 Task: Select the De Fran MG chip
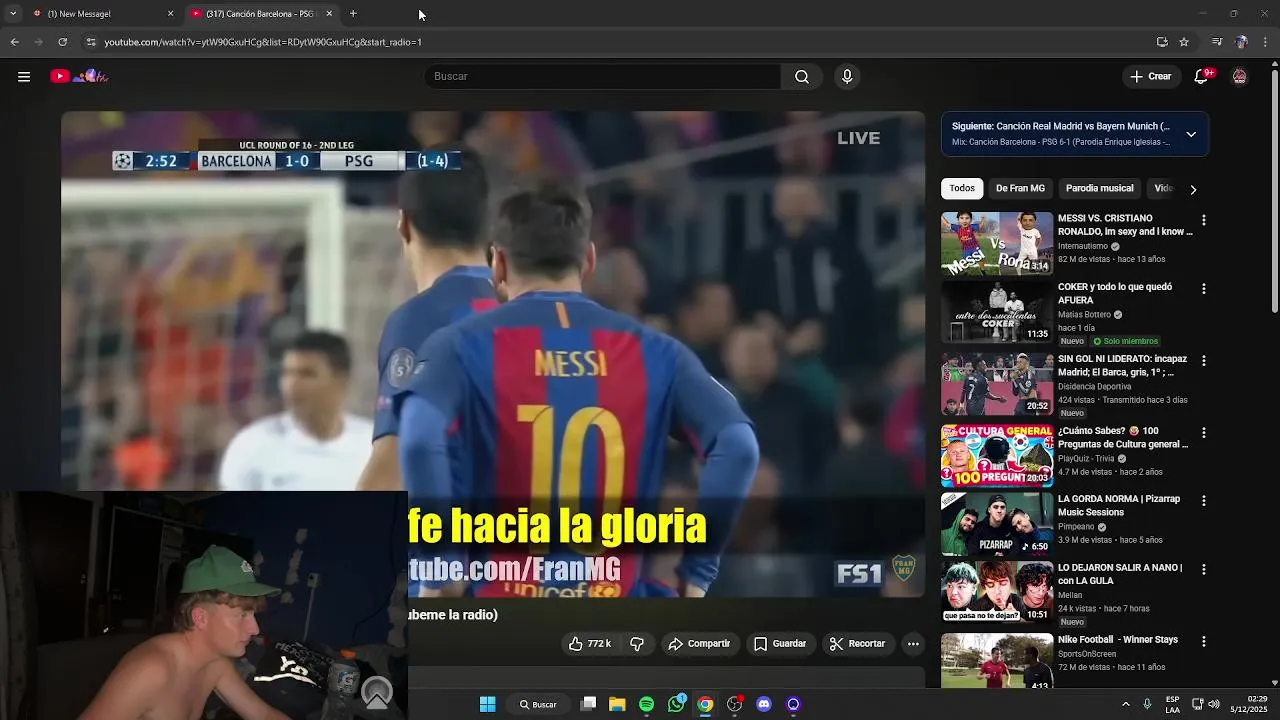(x=1020, y=188)
